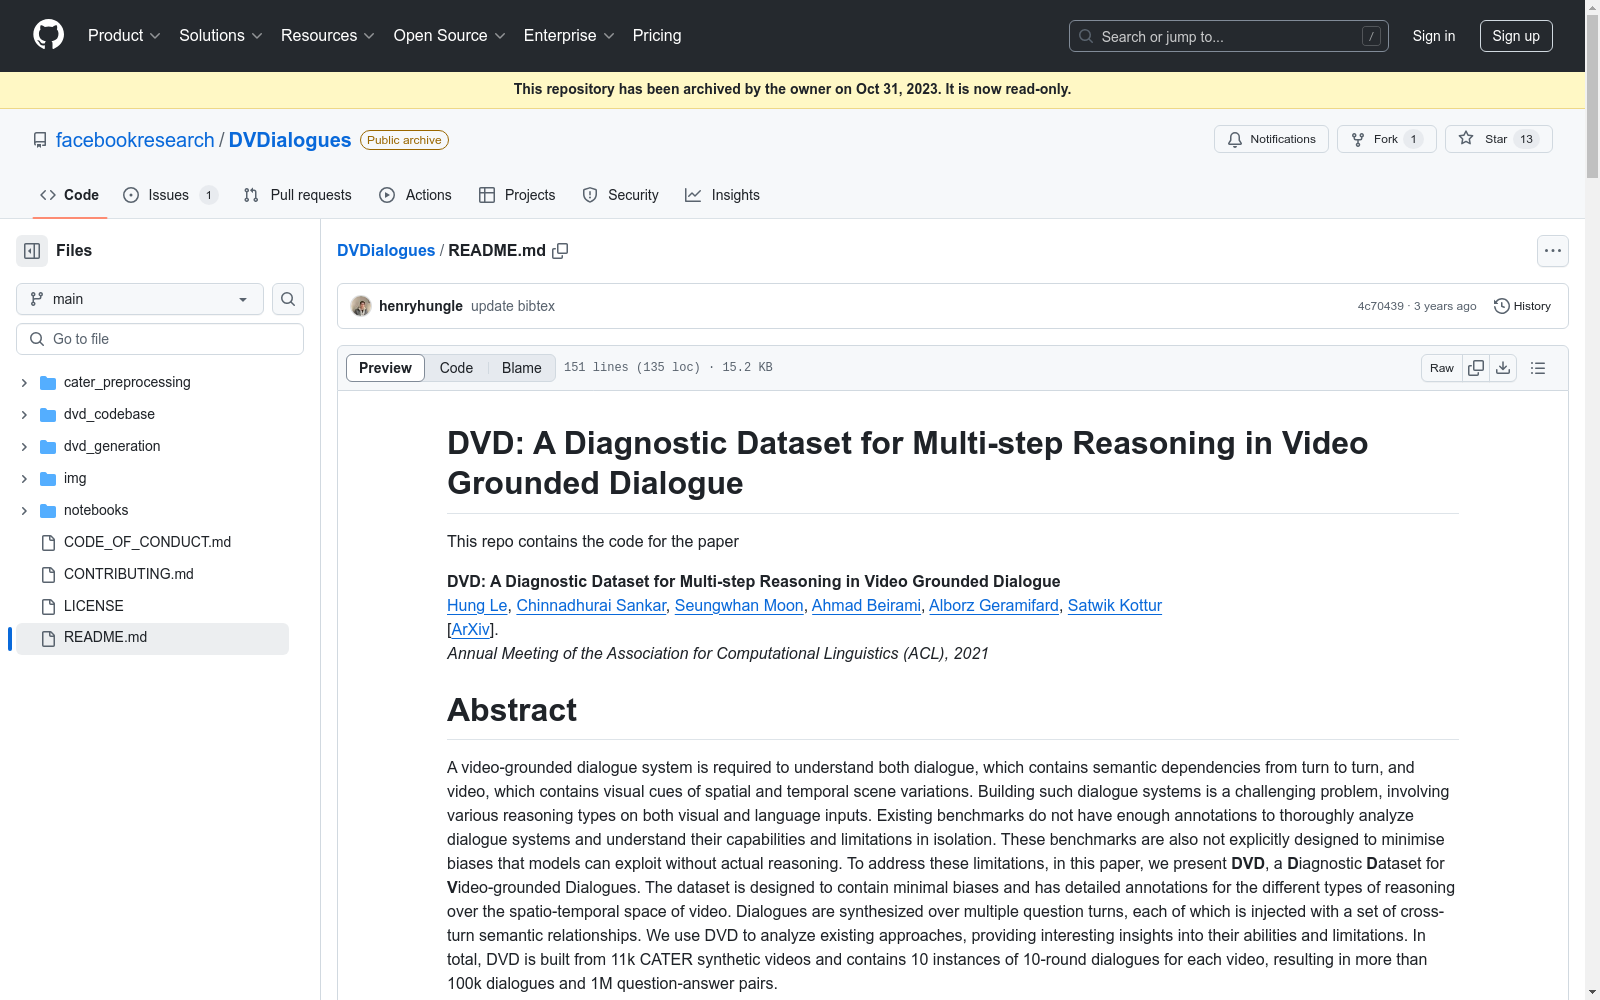This screenshot has height=1000, width=1600.
Task: Open the Projects tab
Action: coord(517,195)
